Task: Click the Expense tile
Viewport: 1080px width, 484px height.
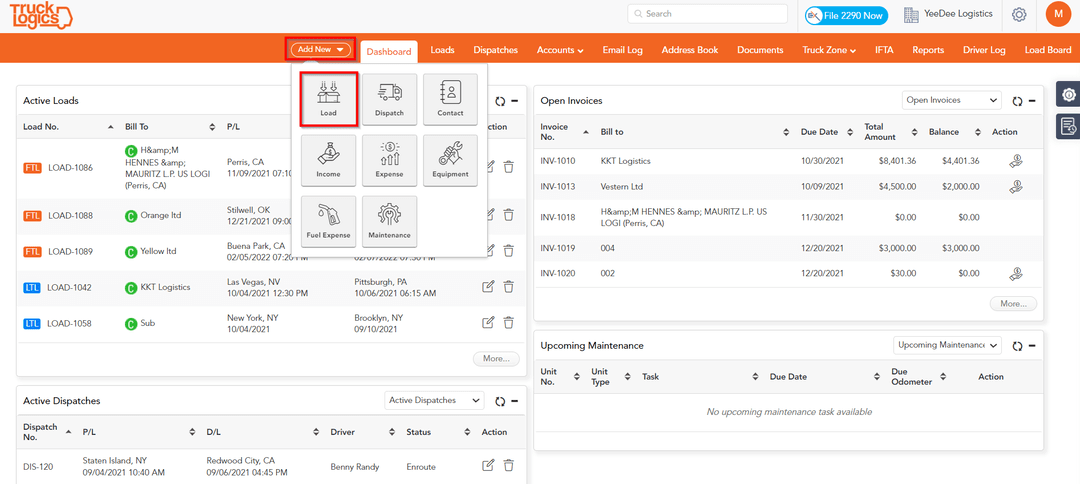Action: pyautogui.click(x=389, y=160)
